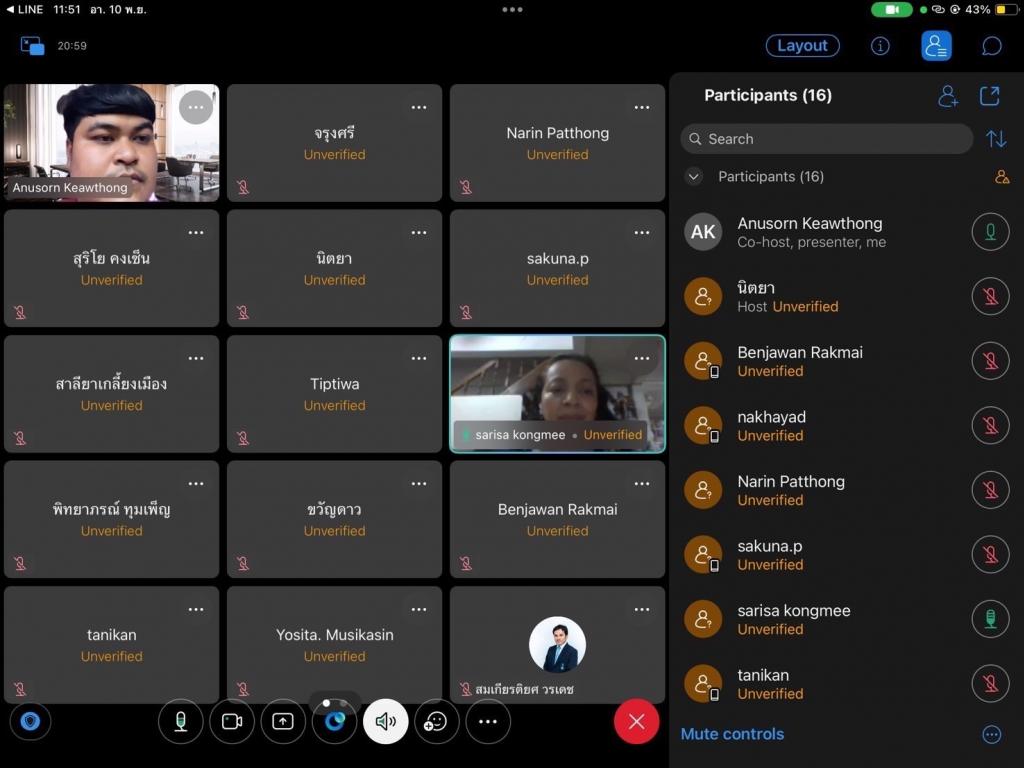Open options for Benjawan Rakmai tile
The height and width of the screenshot is (768, 1024).
point(642,483)
